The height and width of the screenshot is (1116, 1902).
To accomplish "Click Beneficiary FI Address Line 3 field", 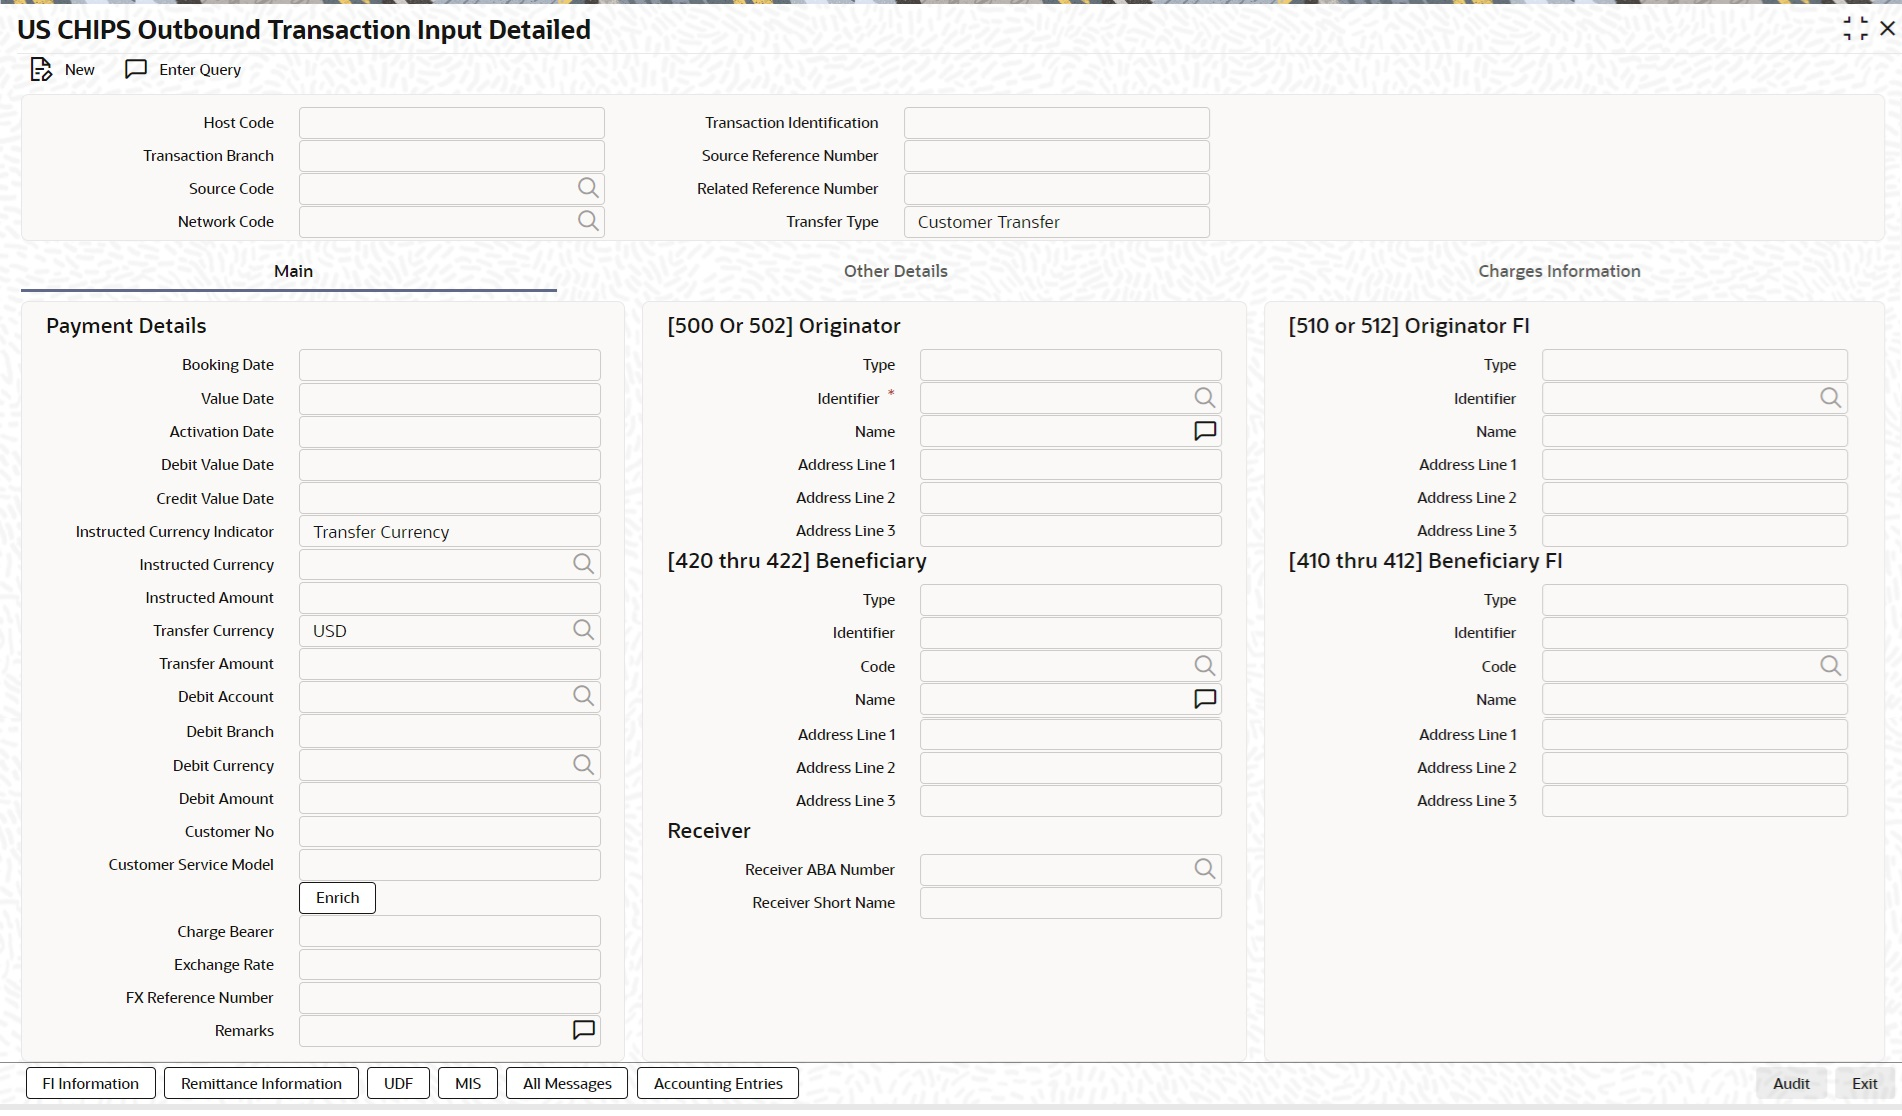I will 1695,801.
